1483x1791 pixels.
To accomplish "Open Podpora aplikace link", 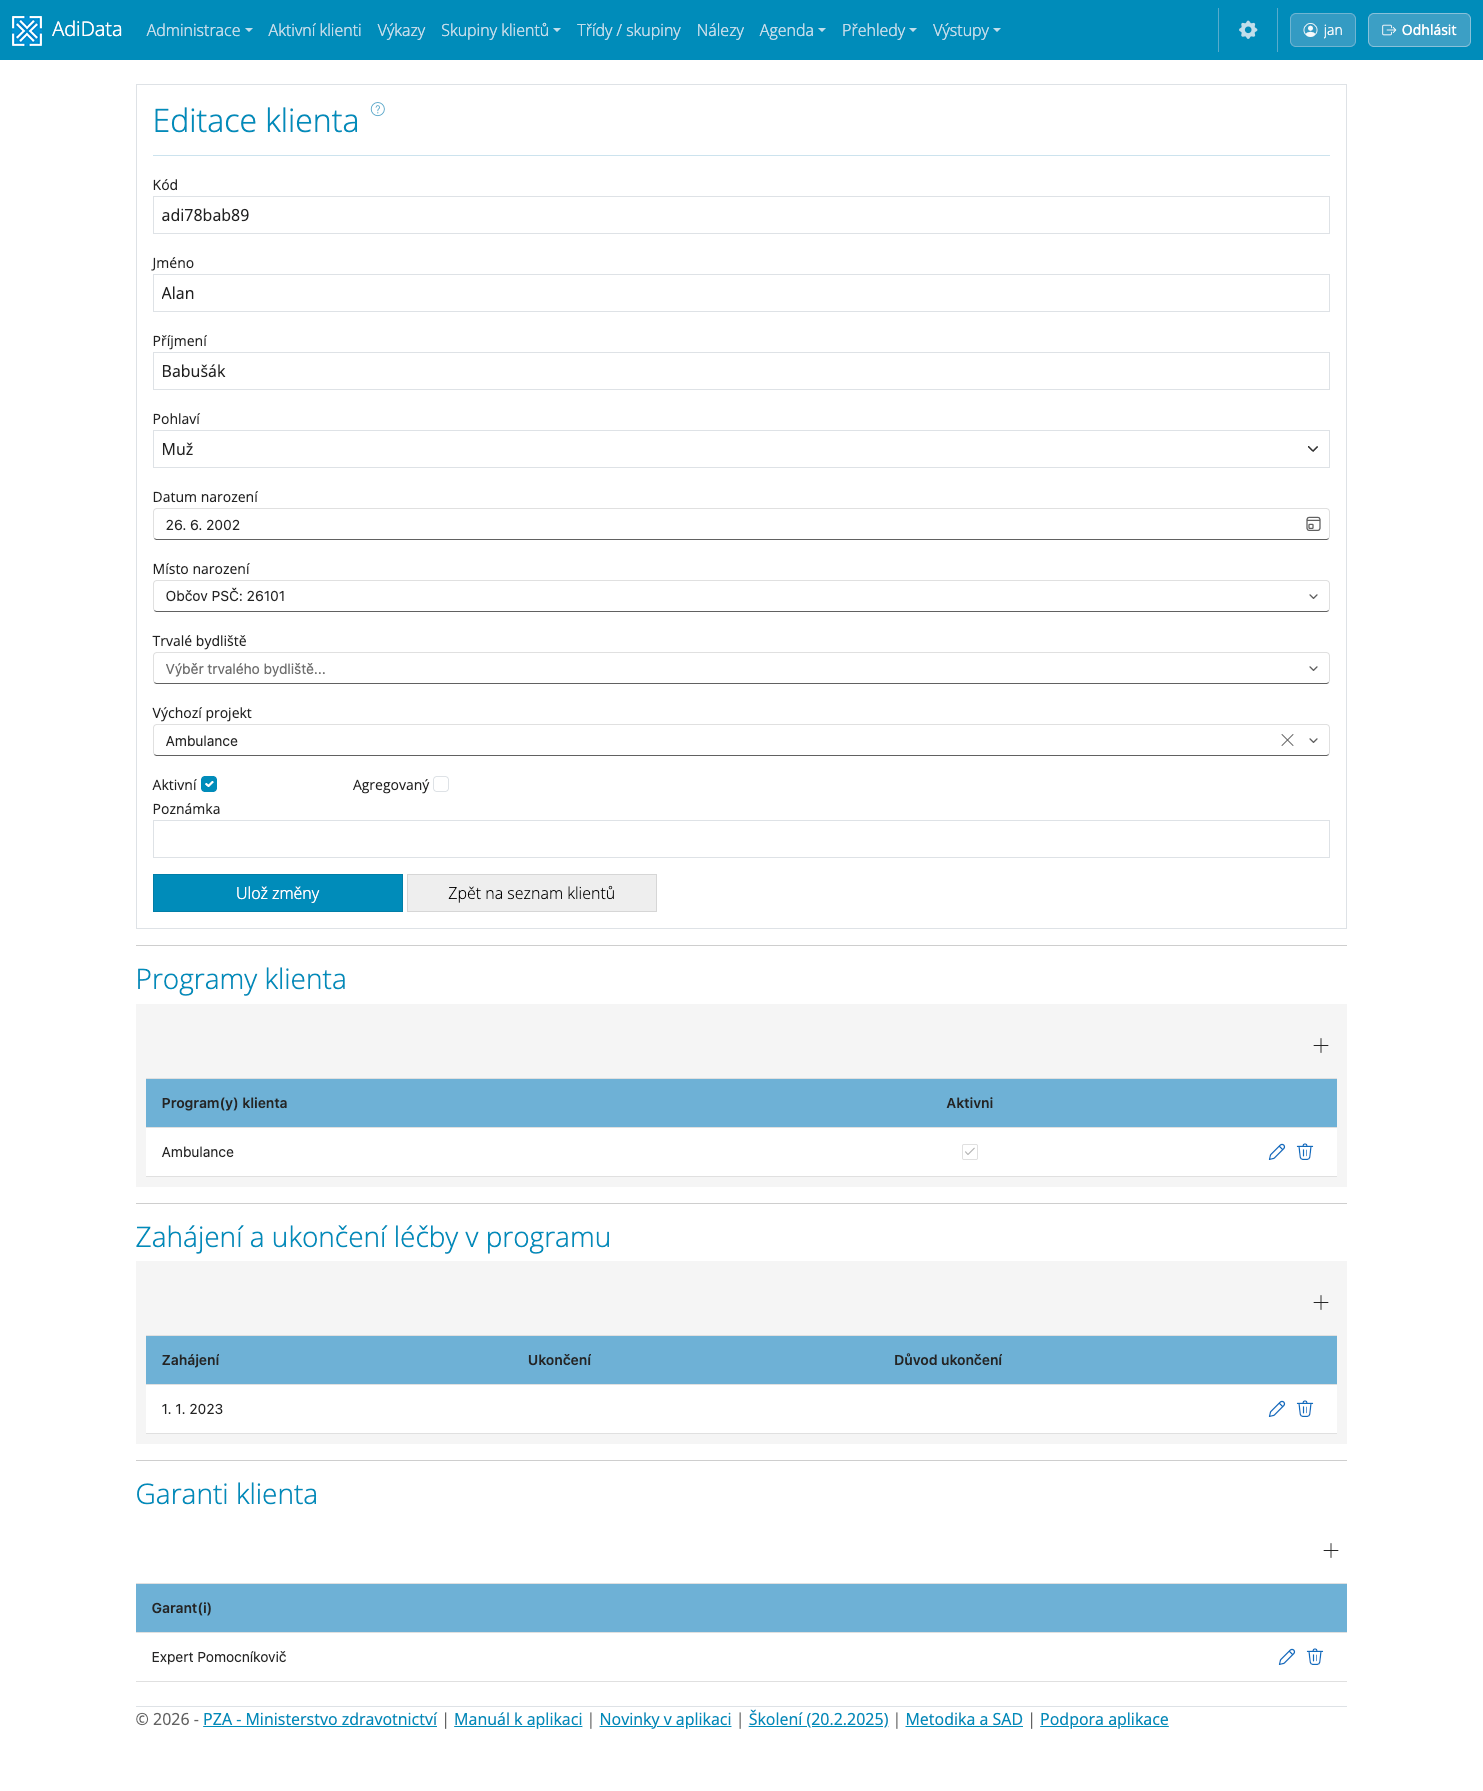I will pos(1104,1719).
